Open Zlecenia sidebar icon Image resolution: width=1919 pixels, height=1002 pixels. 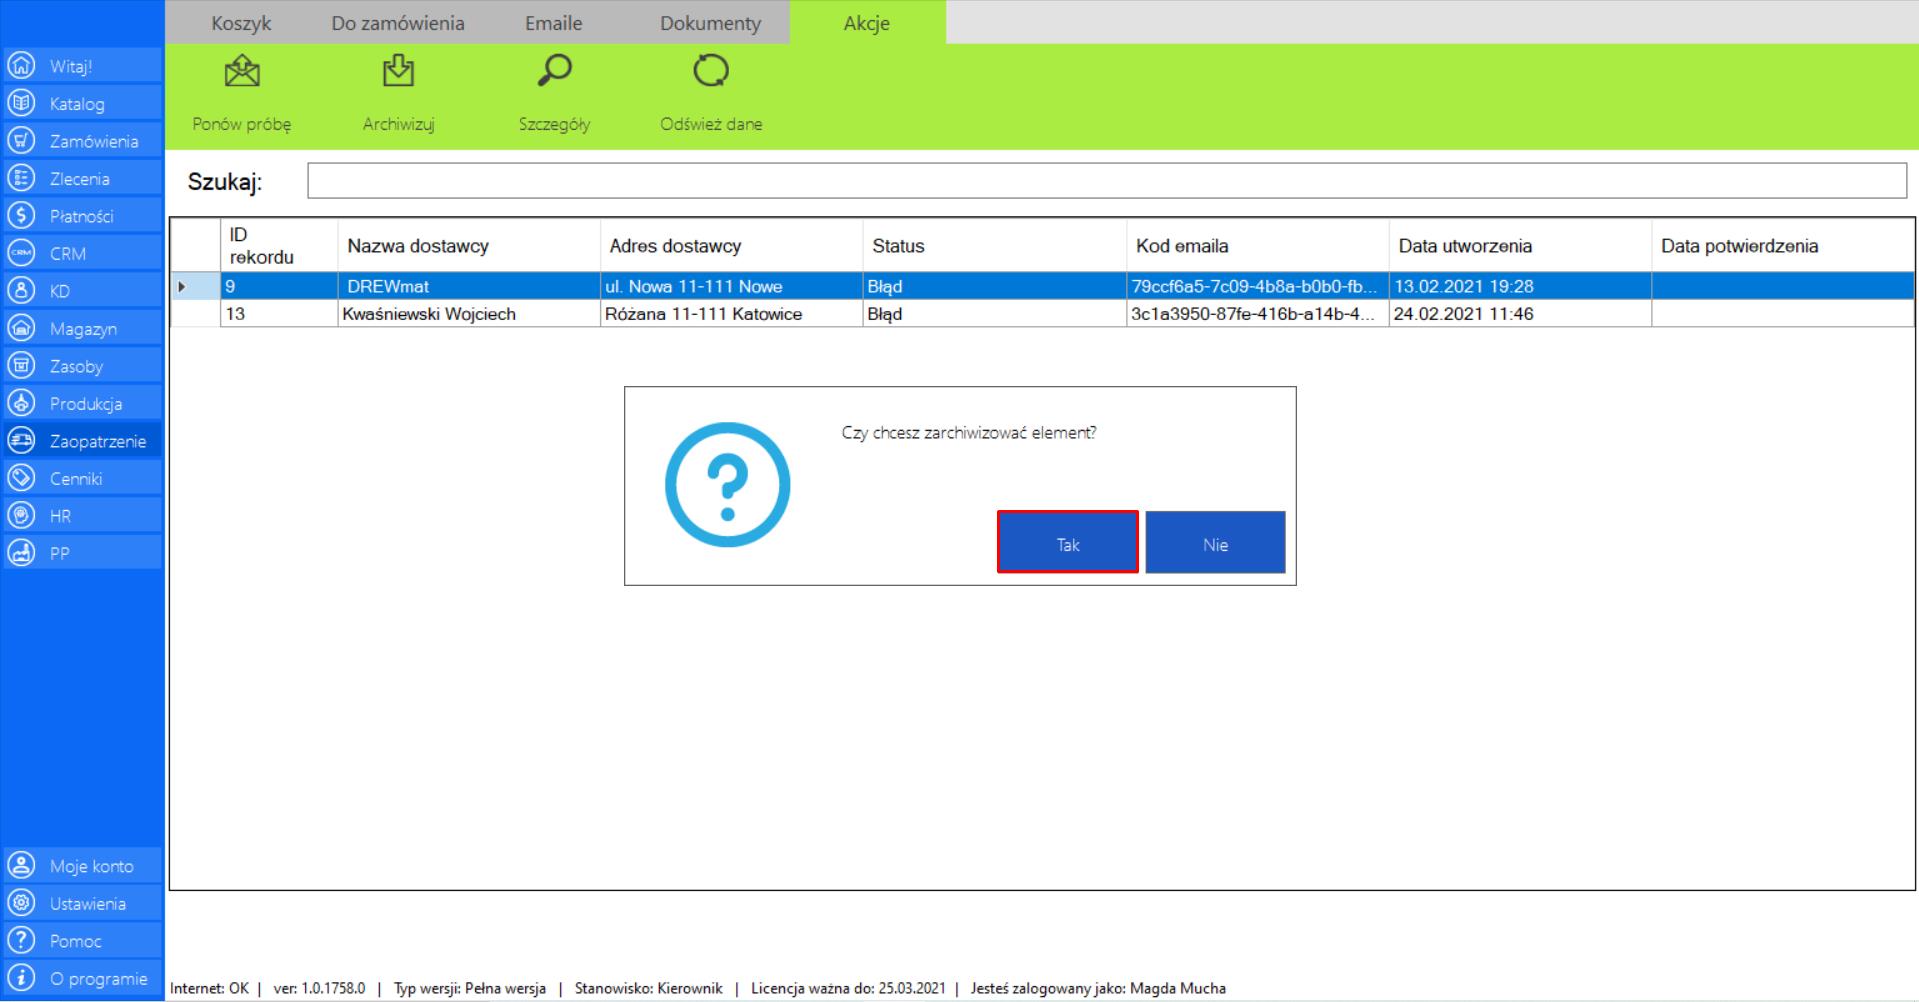click(x=20, y=178)
